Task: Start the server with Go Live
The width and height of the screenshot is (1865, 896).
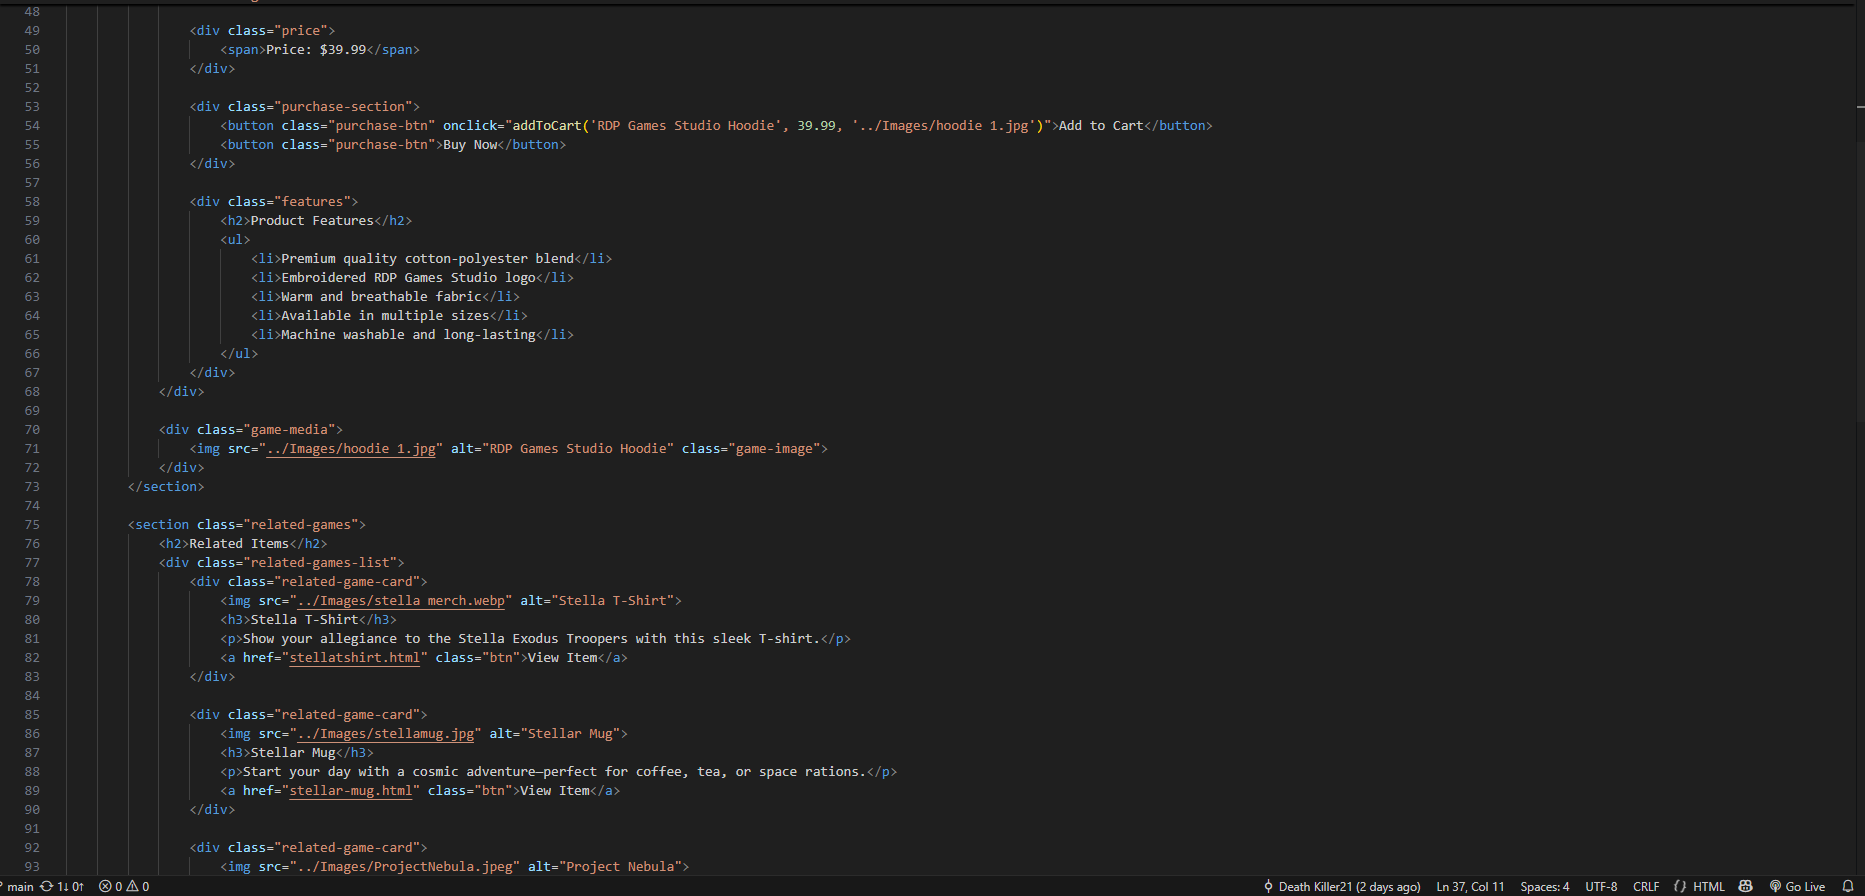Action: 1797,887
